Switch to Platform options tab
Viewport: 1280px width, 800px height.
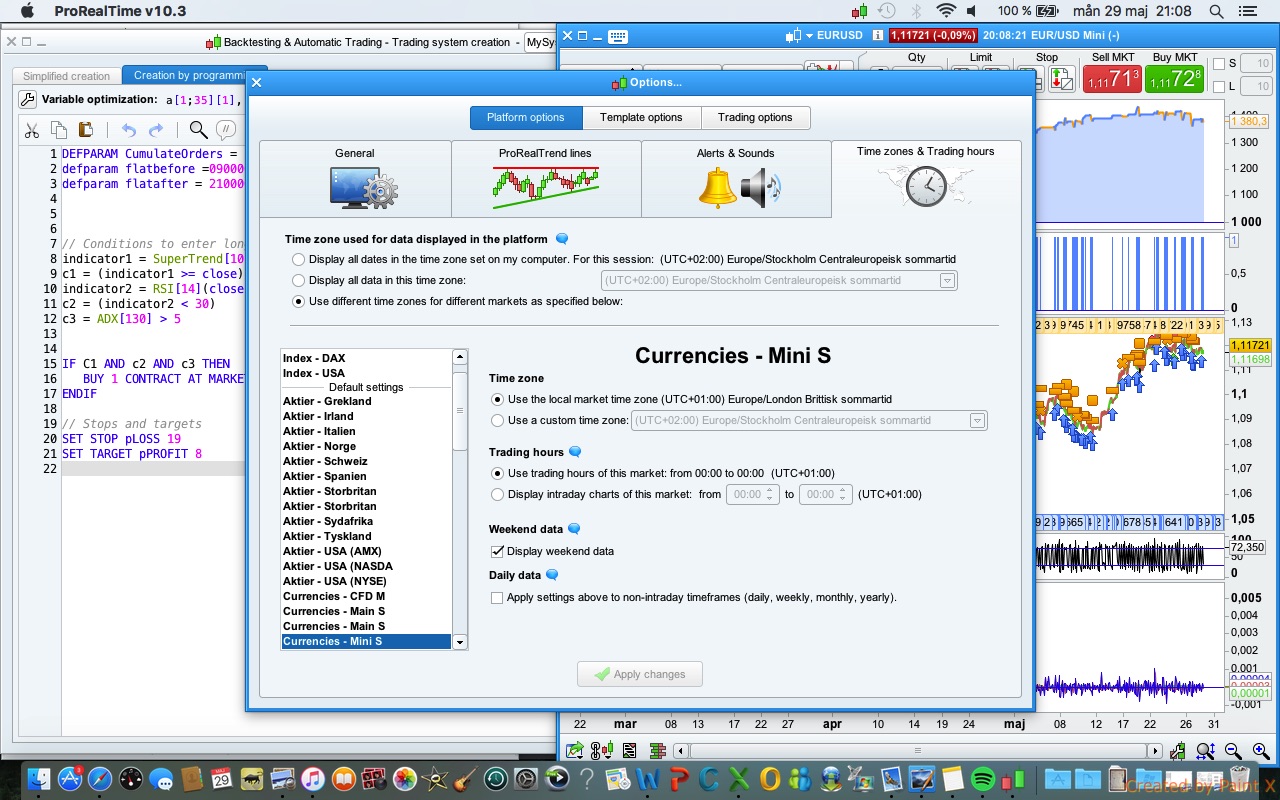click(x=526, y=118)
